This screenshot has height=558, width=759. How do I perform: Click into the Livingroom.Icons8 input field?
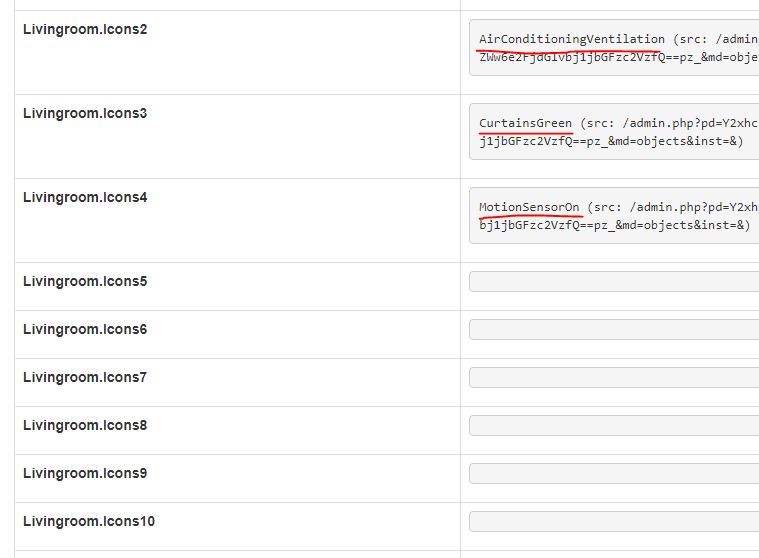614,426
